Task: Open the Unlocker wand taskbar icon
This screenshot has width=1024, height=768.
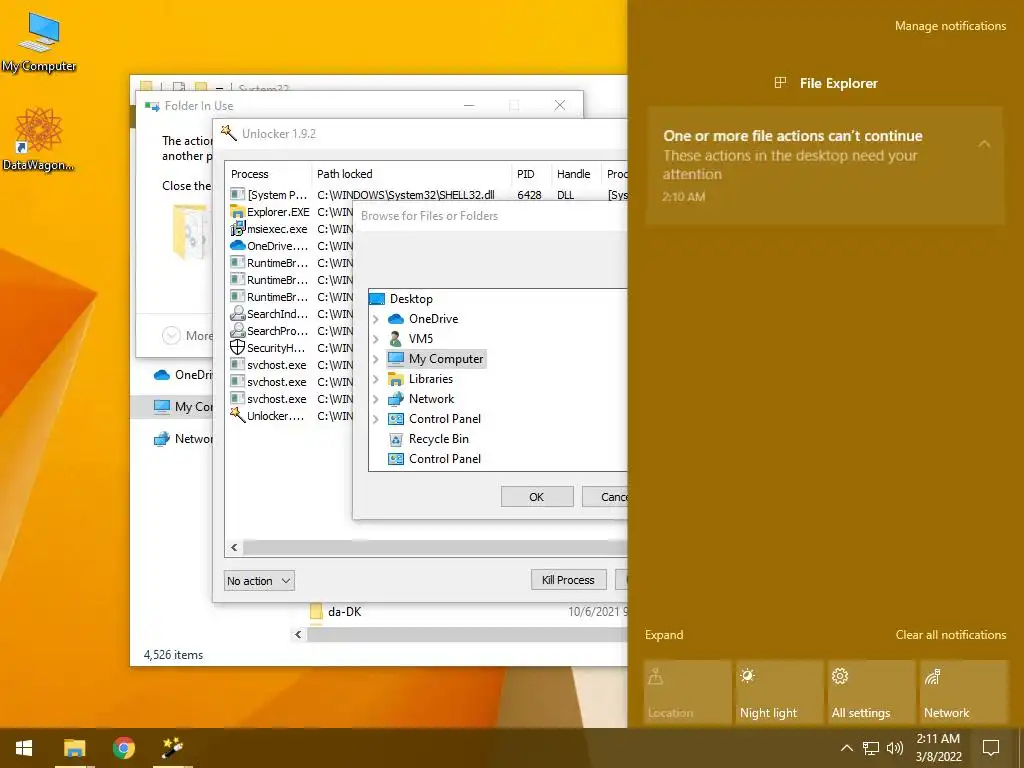Action: coord(172,748)
